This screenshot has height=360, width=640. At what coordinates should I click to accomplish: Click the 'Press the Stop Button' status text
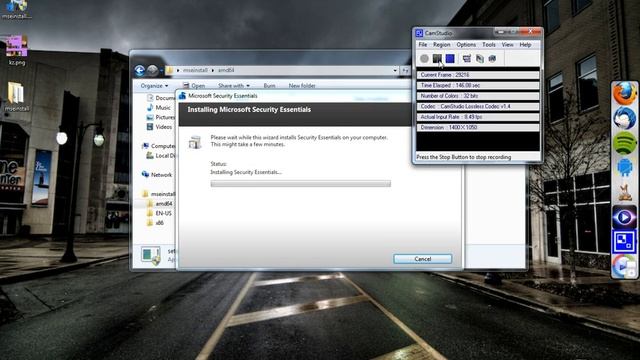tap(464, 157)
